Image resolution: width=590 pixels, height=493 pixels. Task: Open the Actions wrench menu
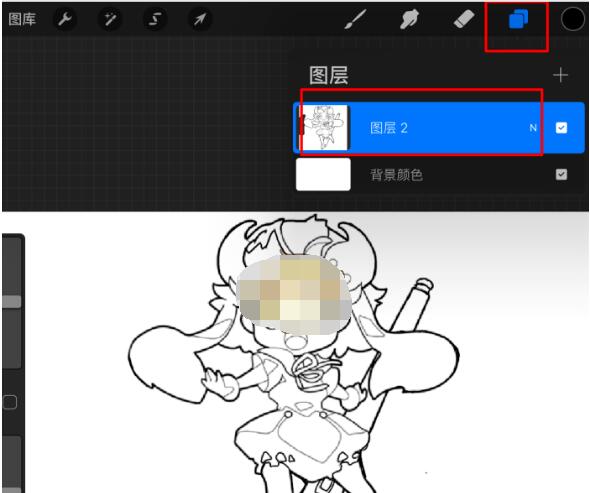click(65, 19)
